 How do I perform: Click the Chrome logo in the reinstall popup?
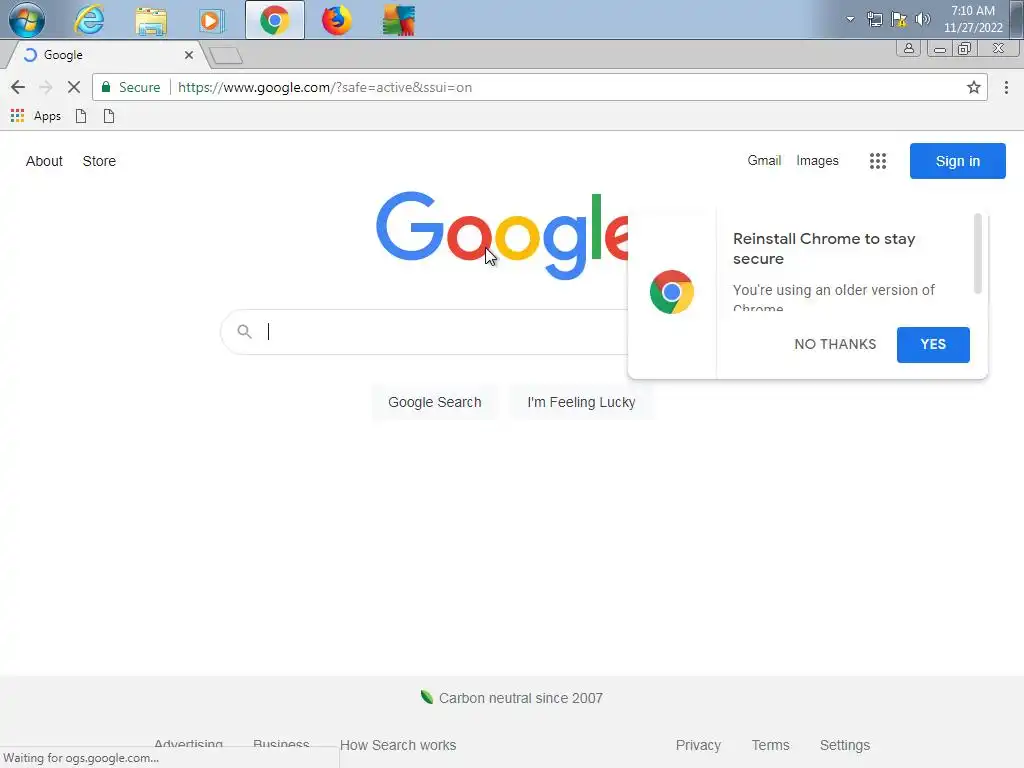pyautogui.click(x=671, y=292)
